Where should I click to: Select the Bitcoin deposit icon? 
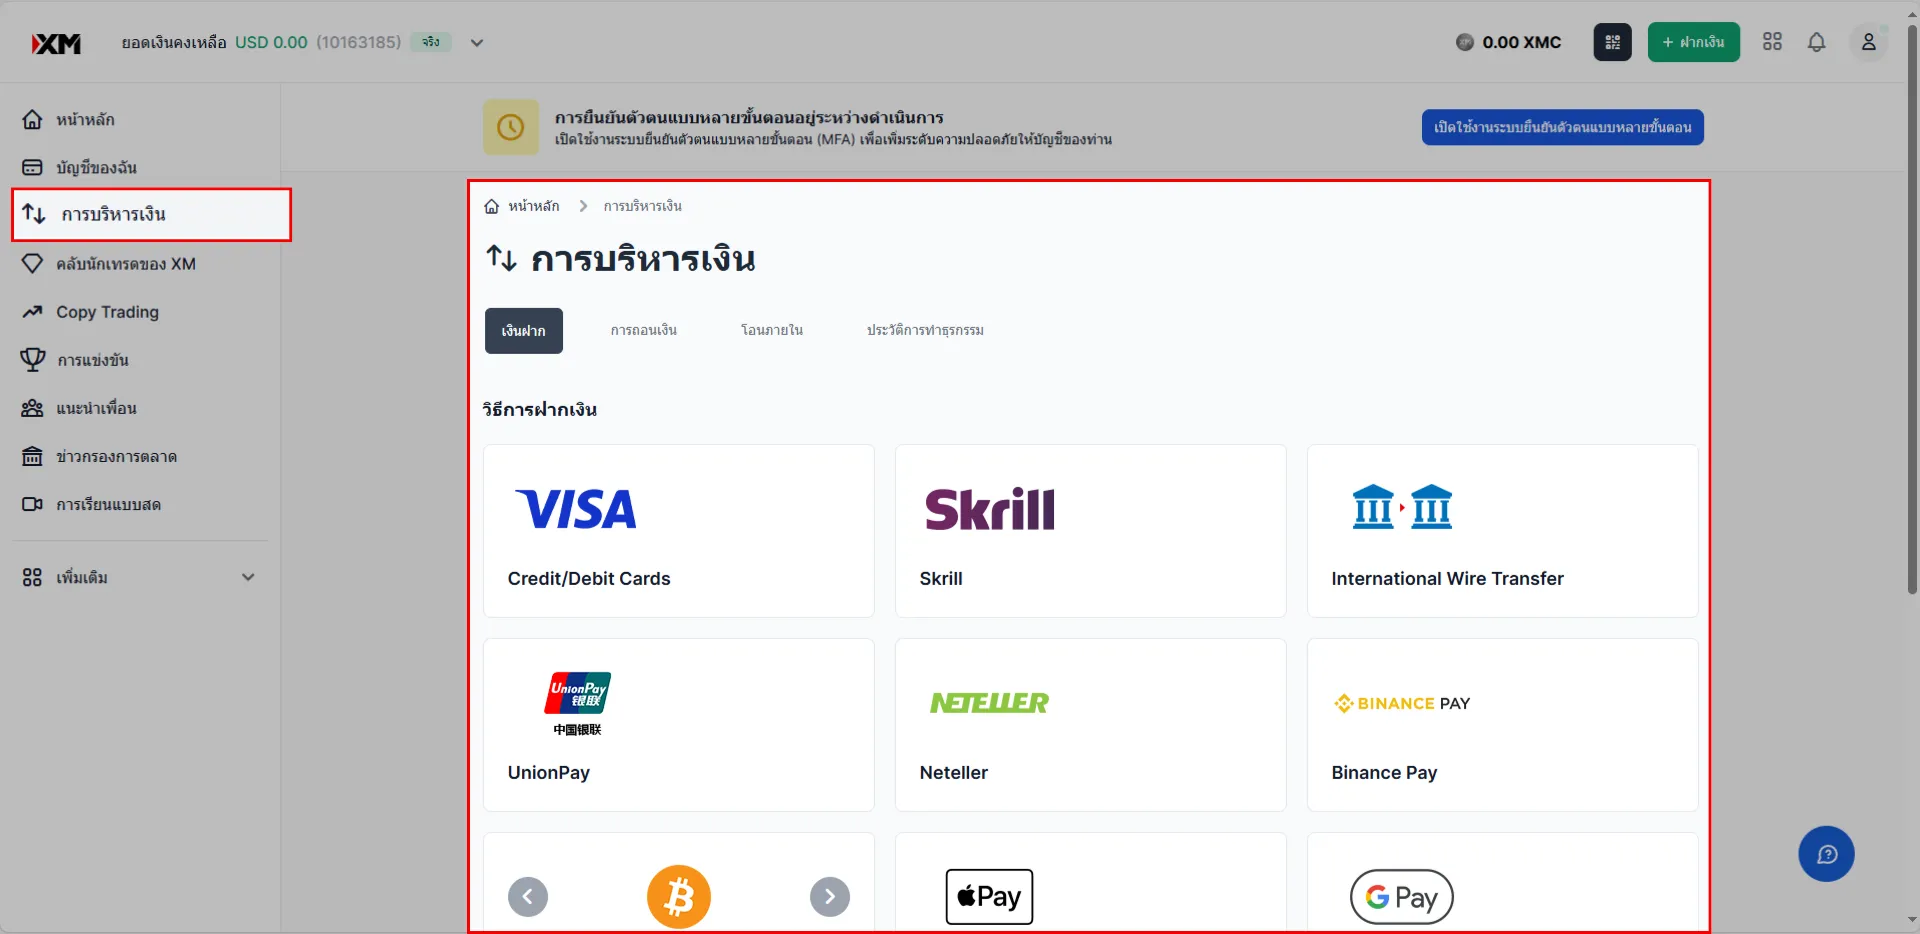click(679, 896)
